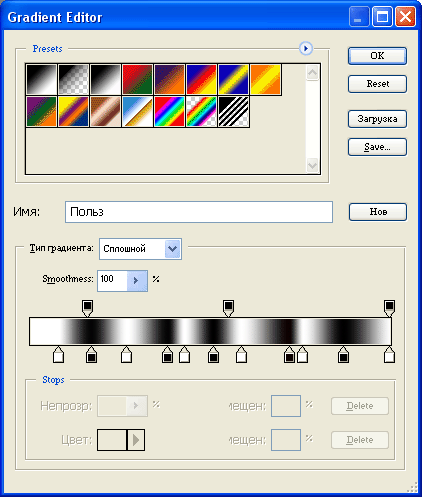Click the Непрозр opacity field
Image resolution: width=422 pixels, height=497 pixels.
coord(112,406)
